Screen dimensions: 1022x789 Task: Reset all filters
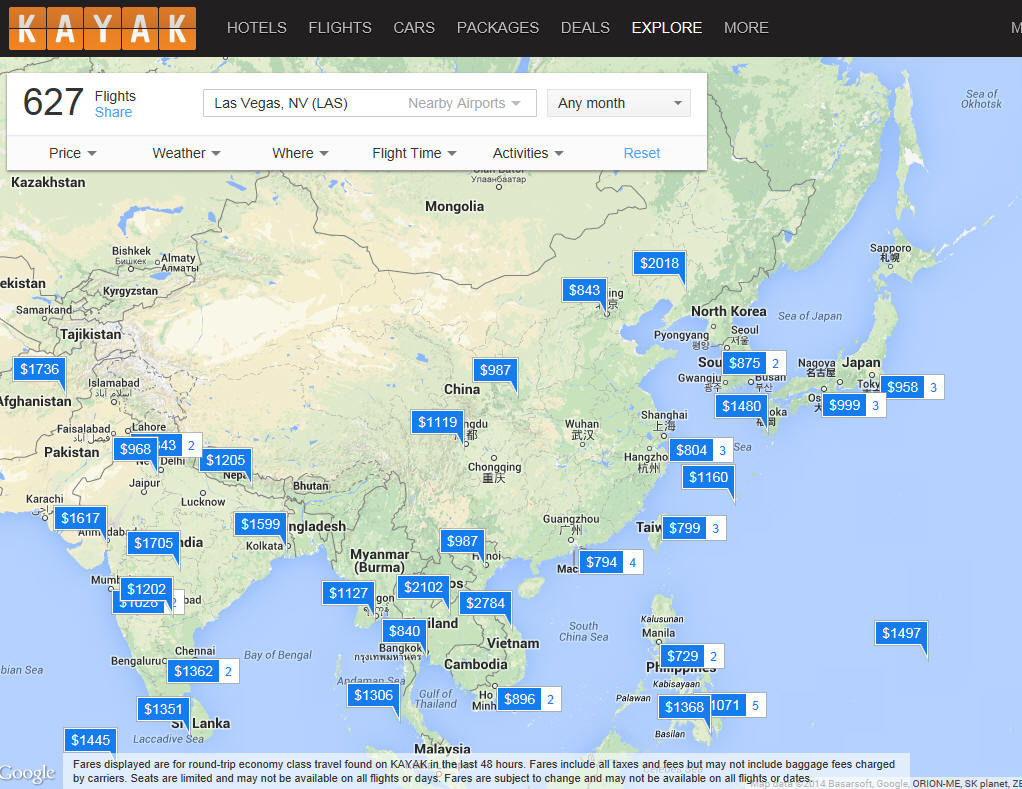[641, 153]
